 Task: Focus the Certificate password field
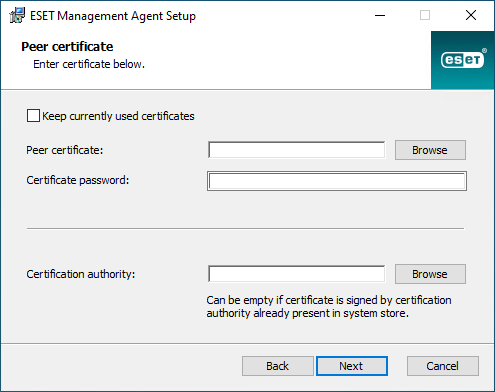(337, 181)
